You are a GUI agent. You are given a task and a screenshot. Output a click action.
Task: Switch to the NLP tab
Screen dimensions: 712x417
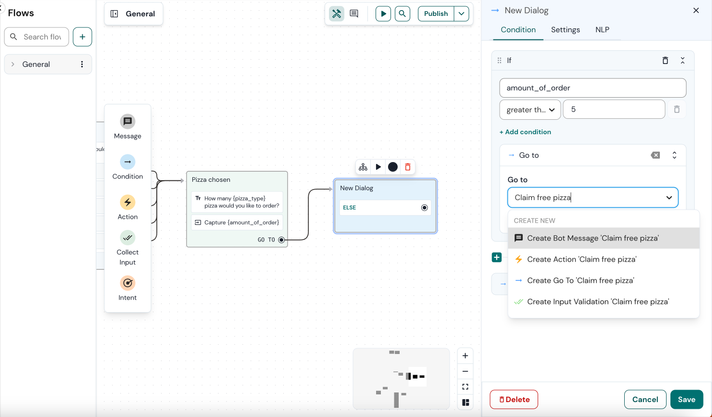click(602, 30)
